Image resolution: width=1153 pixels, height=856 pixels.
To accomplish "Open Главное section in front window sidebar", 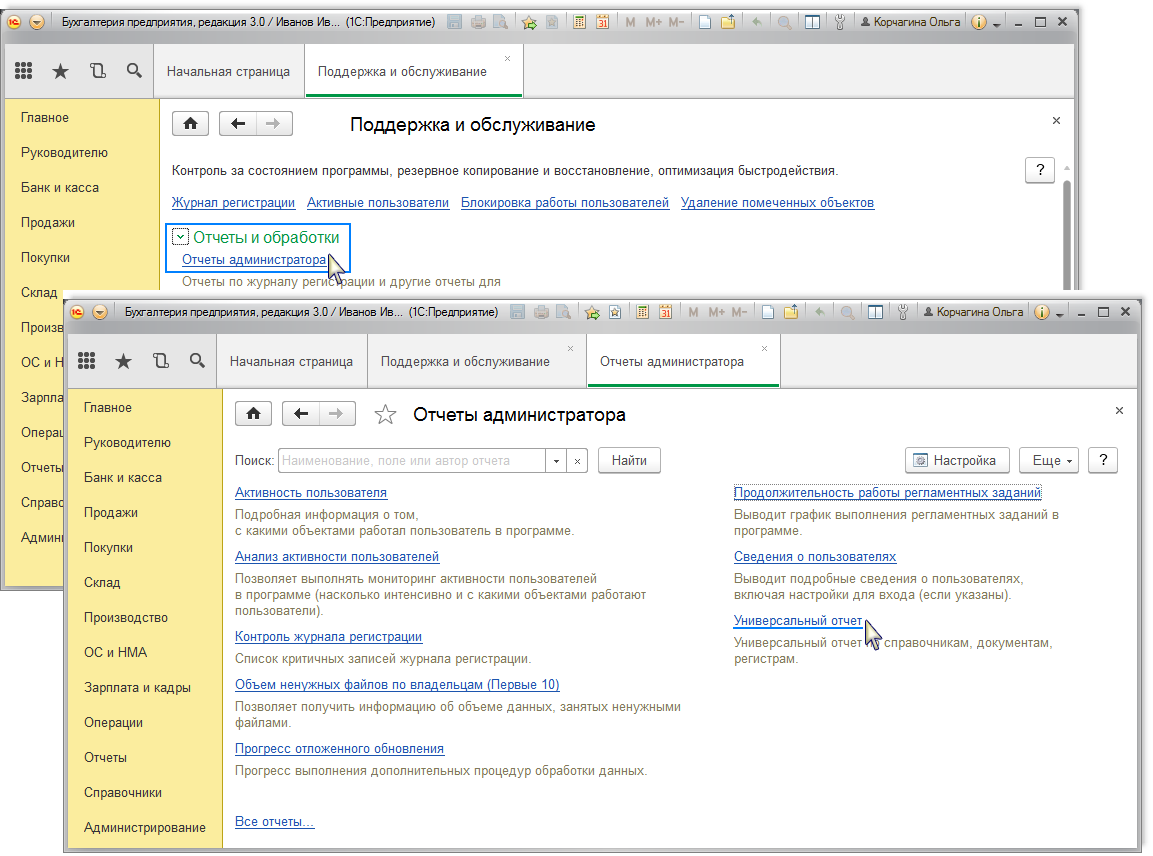I will 108,407.
